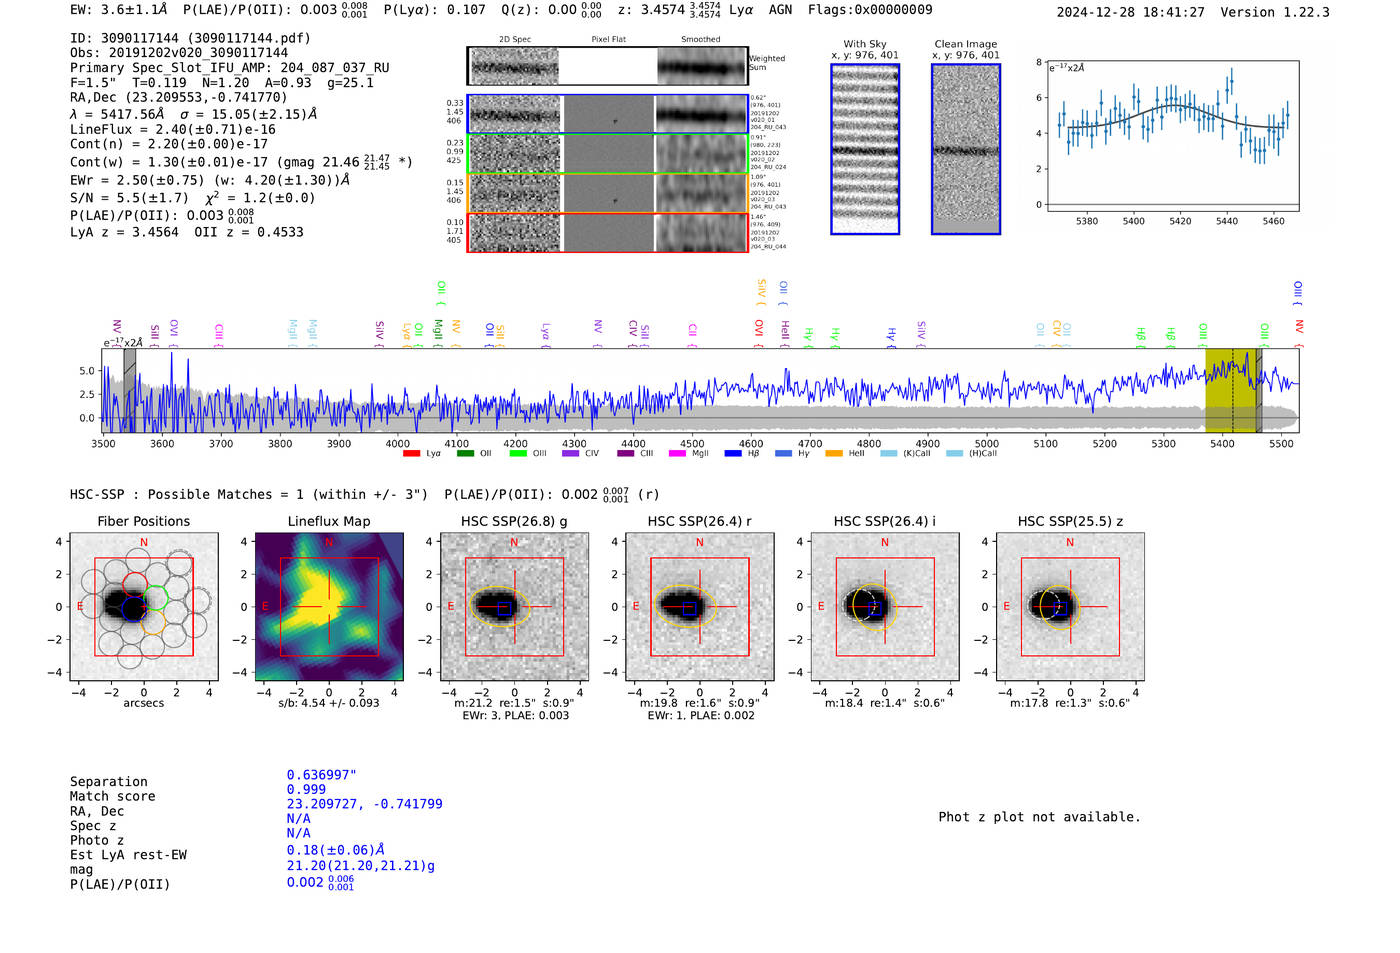The width and height of the screenshot is (1400, 953).
Task: Click the blue "23.209727, -0.741799" coordinates
Action: click(x=364, y=804)
